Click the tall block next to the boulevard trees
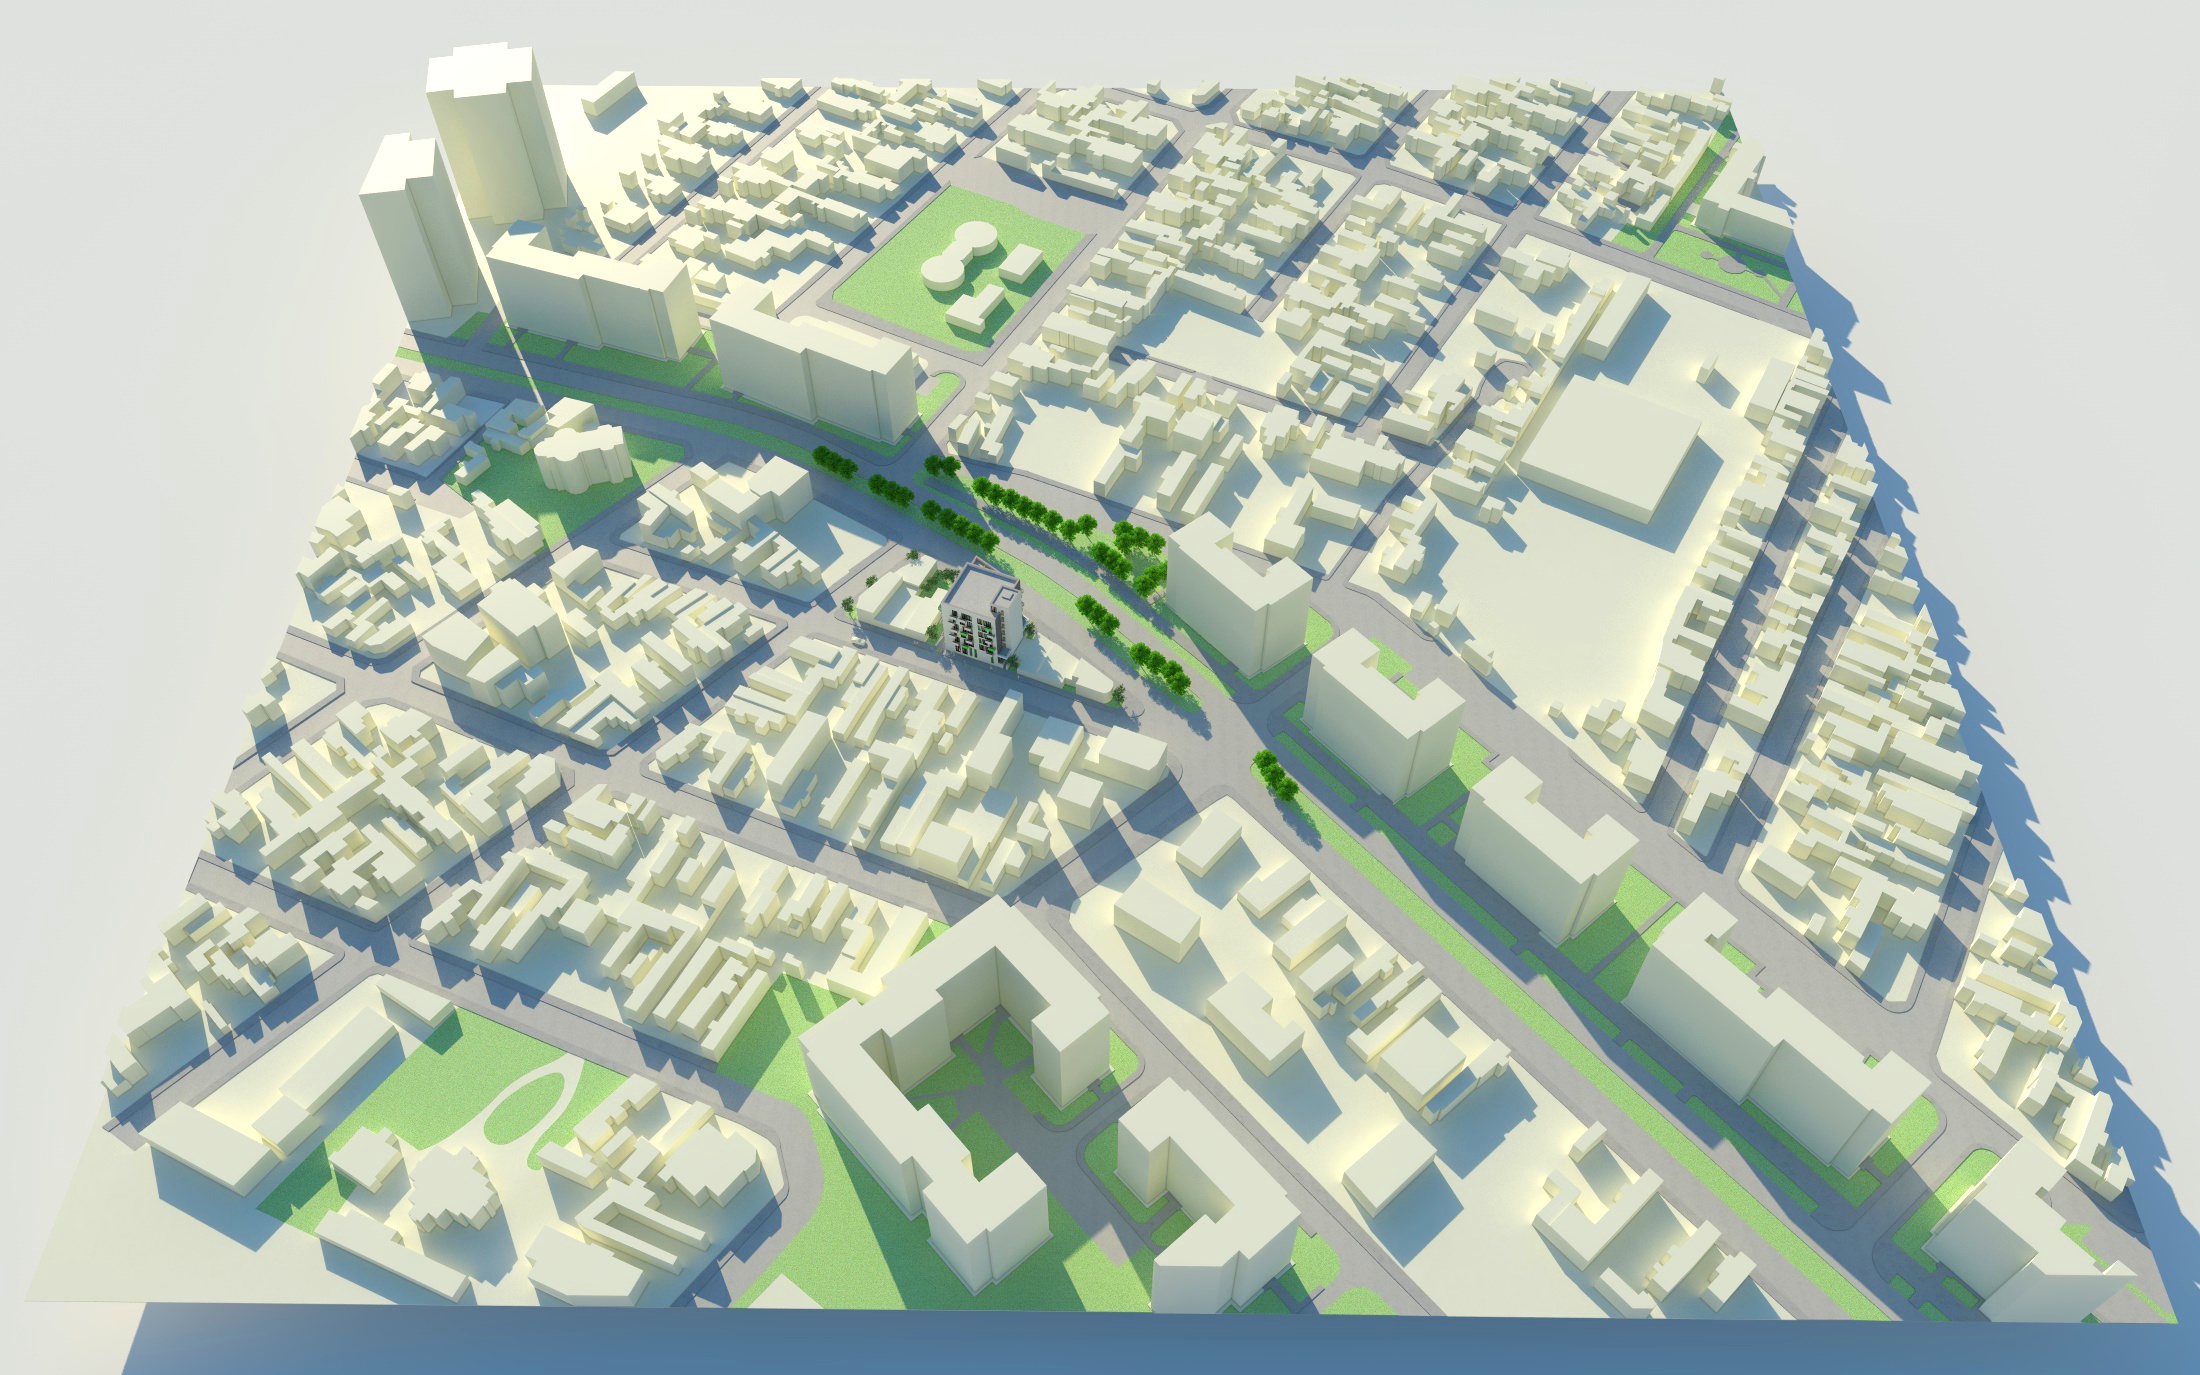Screen dimensions: 2200x1375 coord(1238,595)
